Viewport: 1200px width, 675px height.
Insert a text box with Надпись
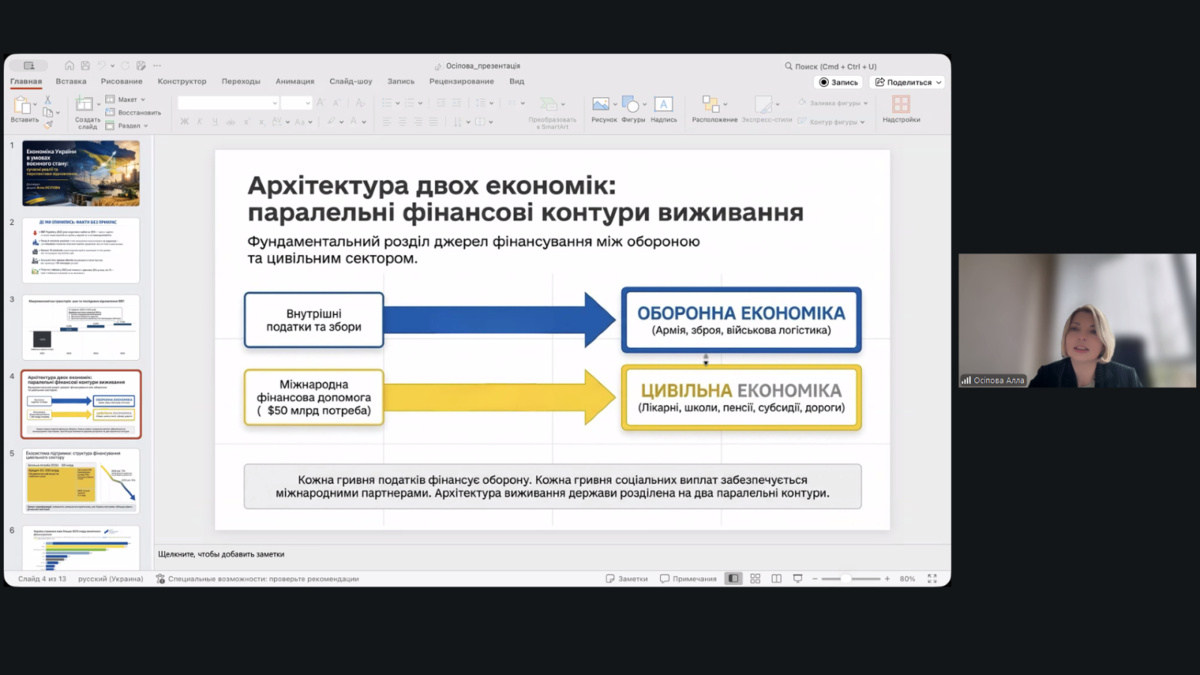pyautogui.click(x=663, y=104)
